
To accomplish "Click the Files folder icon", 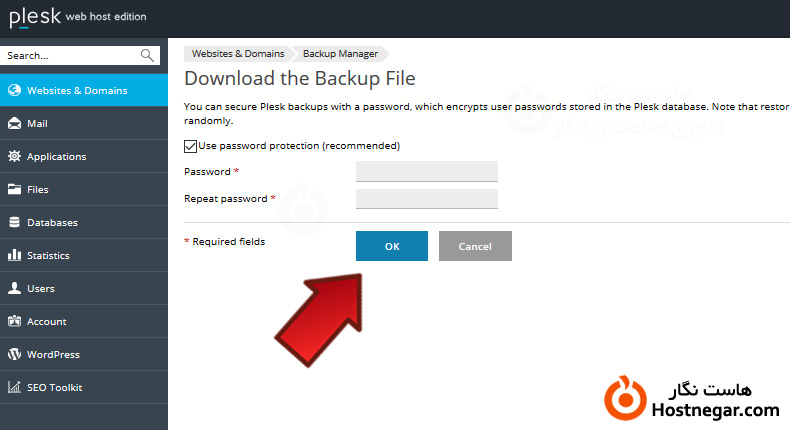I will click(x=14, y=189).
